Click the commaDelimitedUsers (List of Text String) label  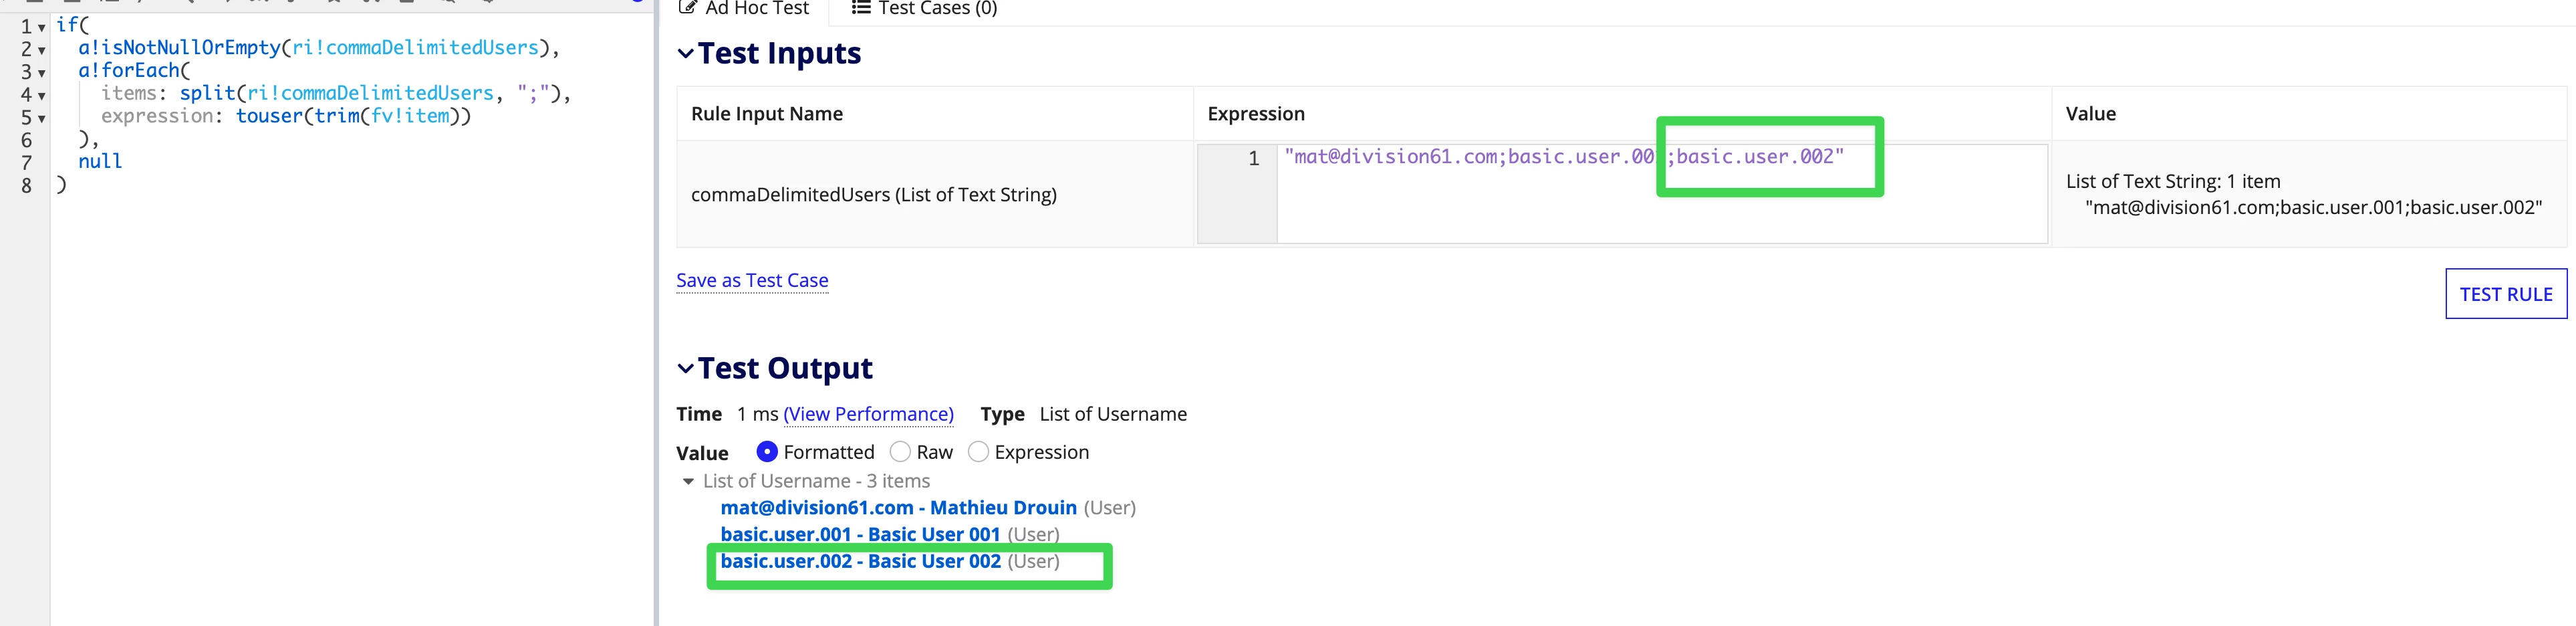pos(874,195)
